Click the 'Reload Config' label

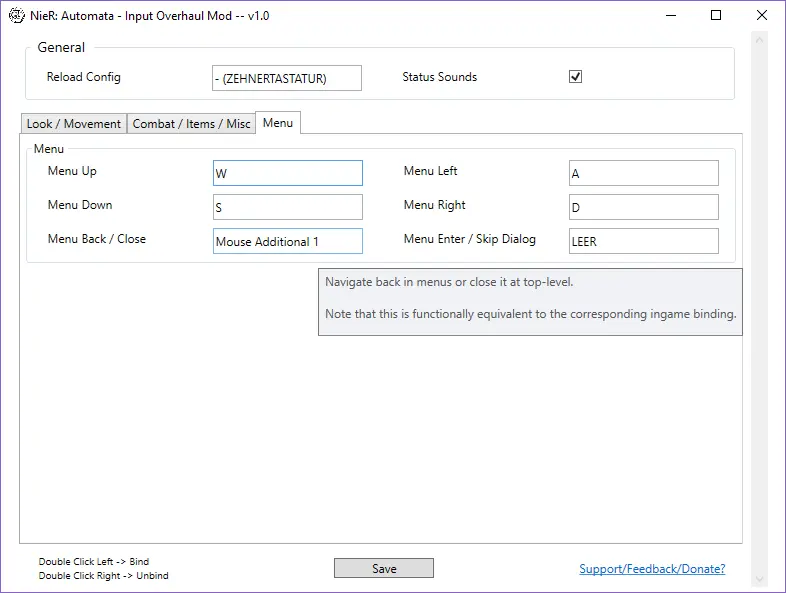click(x=84, y=77)
